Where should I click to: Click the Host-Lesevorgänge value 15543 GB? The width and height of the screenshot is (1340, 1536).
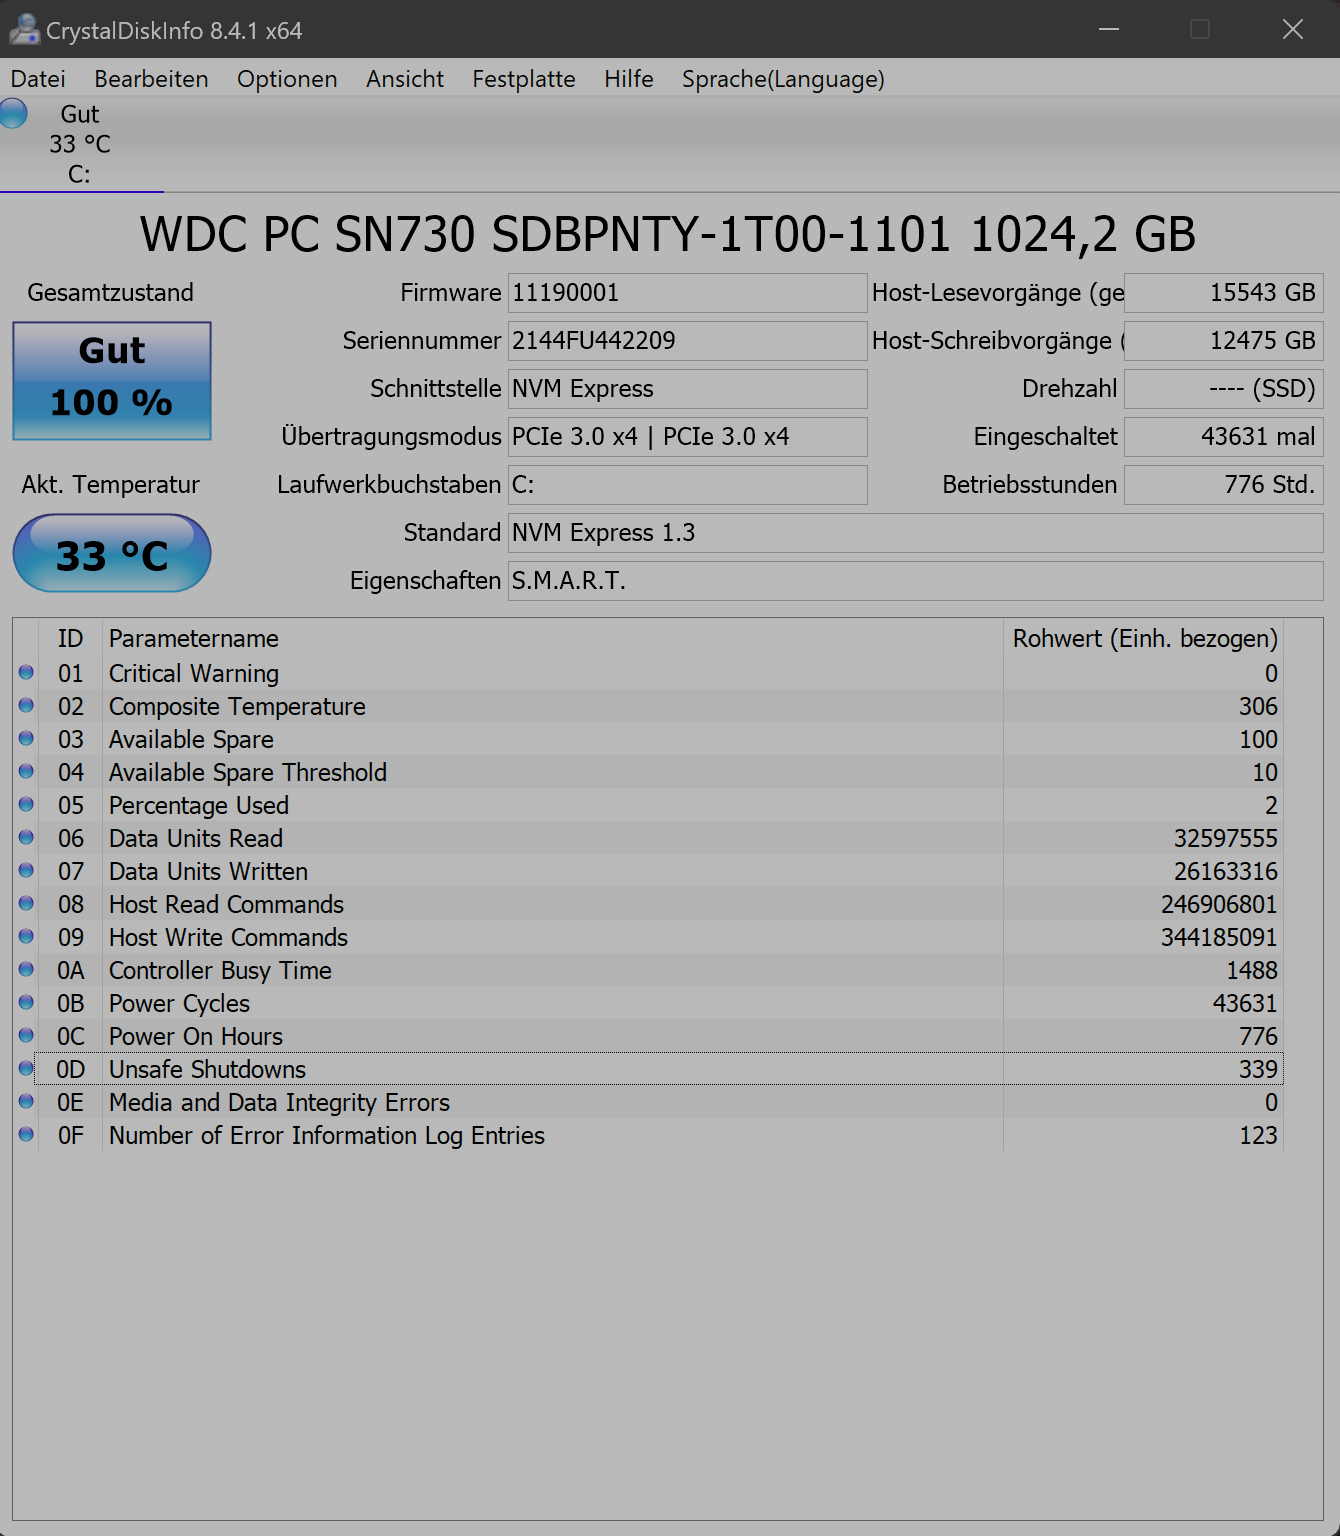[1223, 293]
